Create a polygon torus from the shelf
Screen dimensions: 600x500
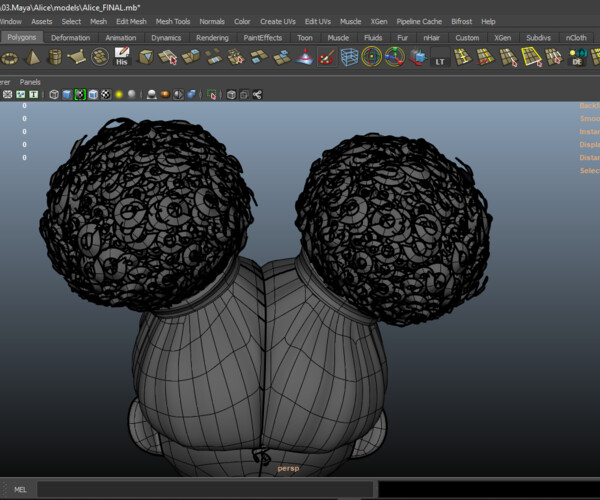coord(10,58)
